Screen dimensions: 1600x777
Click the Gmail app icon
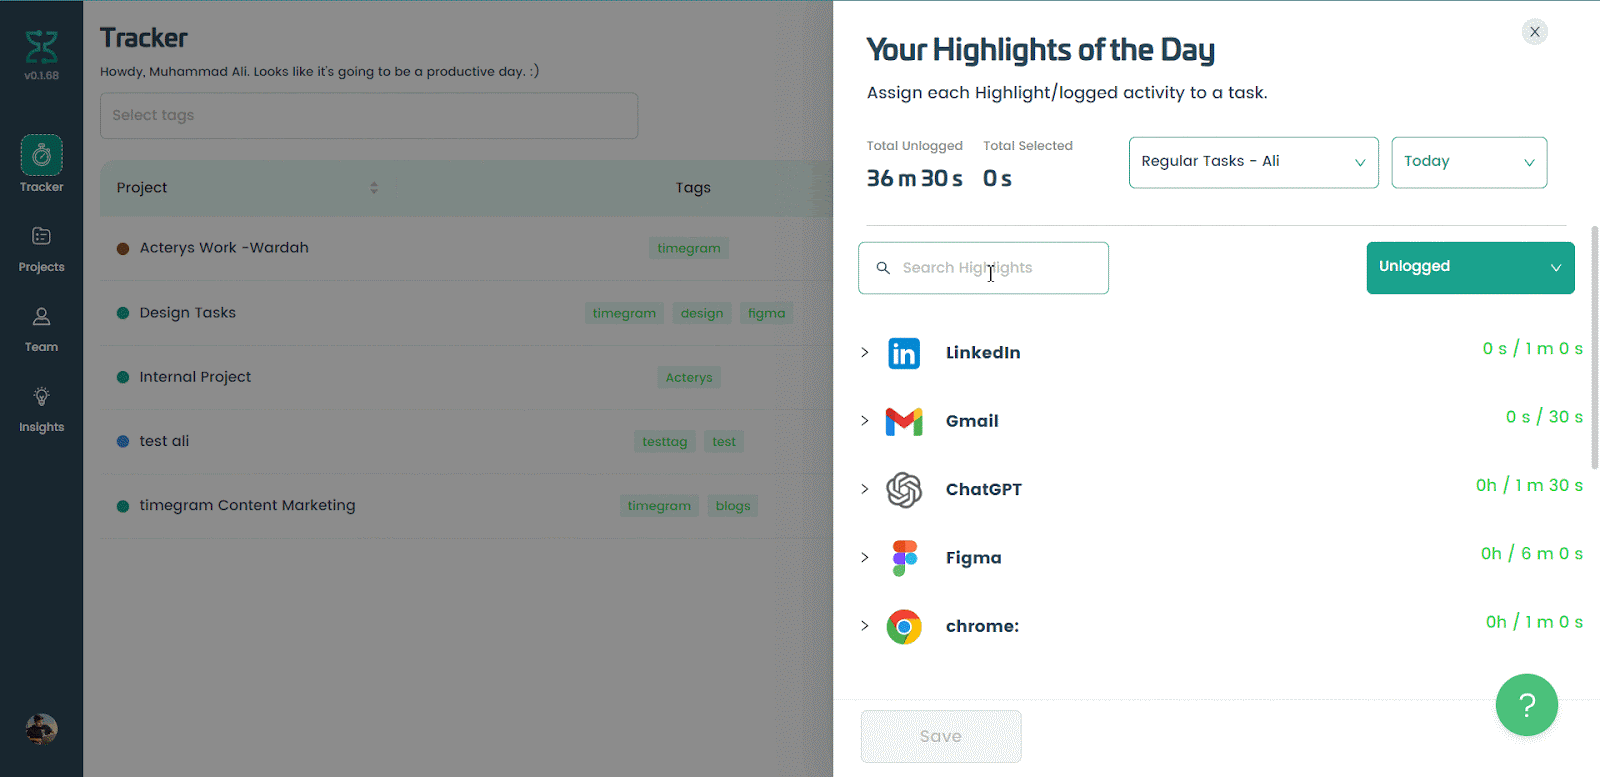[904, 421]
